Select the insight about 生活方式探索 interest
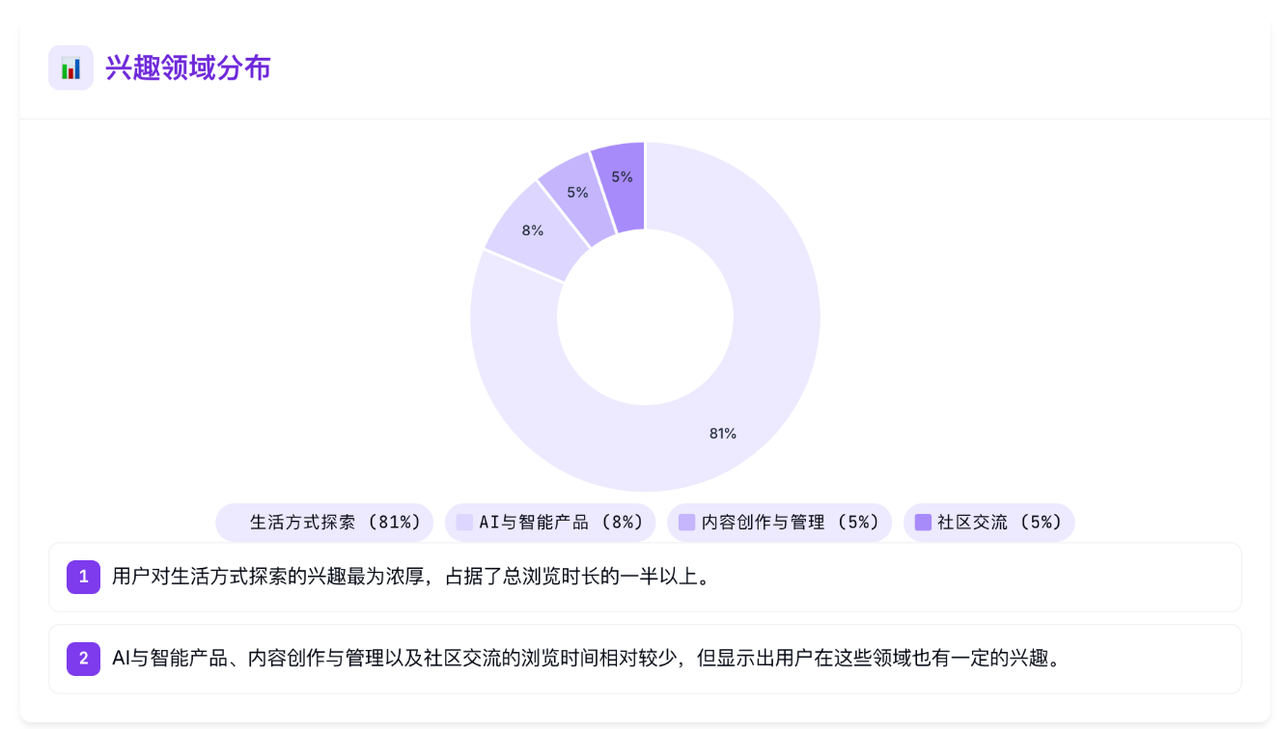The width and height of the screenshot is (1280, 729). [x=645, y=577]
